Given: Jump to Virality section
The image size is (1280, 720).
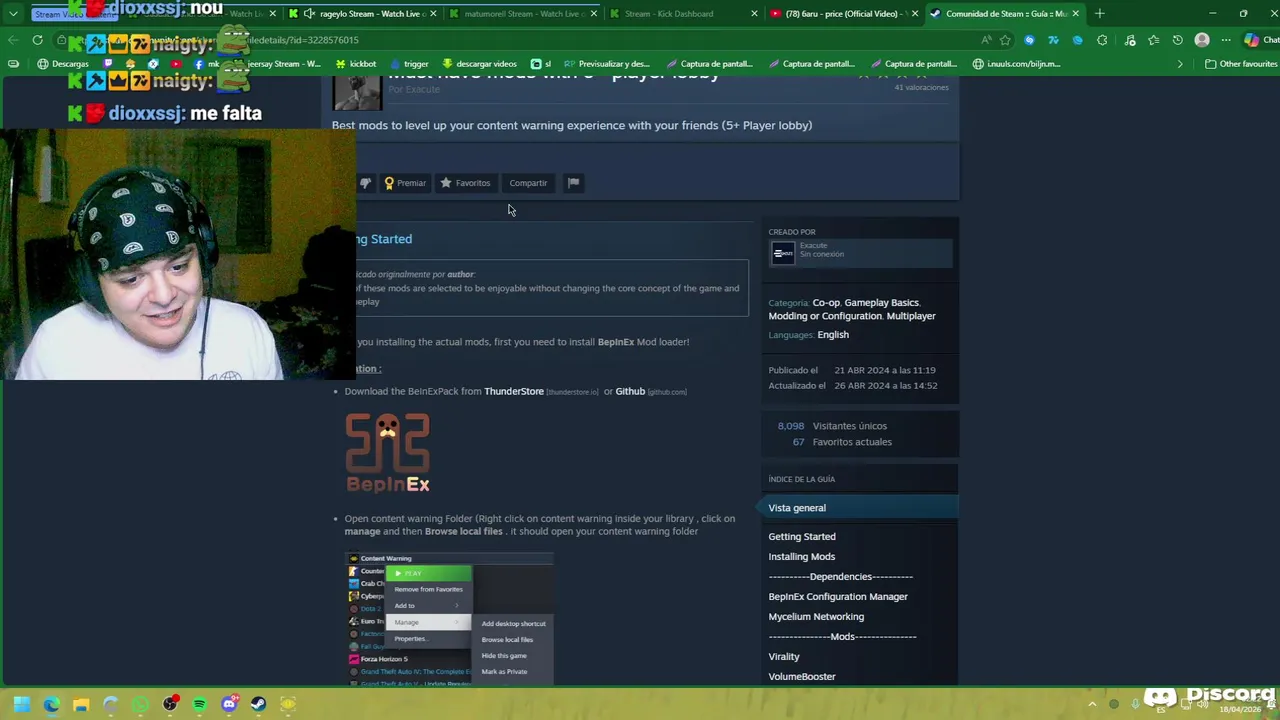Looking at the screenshot, I should click(784, 657).
